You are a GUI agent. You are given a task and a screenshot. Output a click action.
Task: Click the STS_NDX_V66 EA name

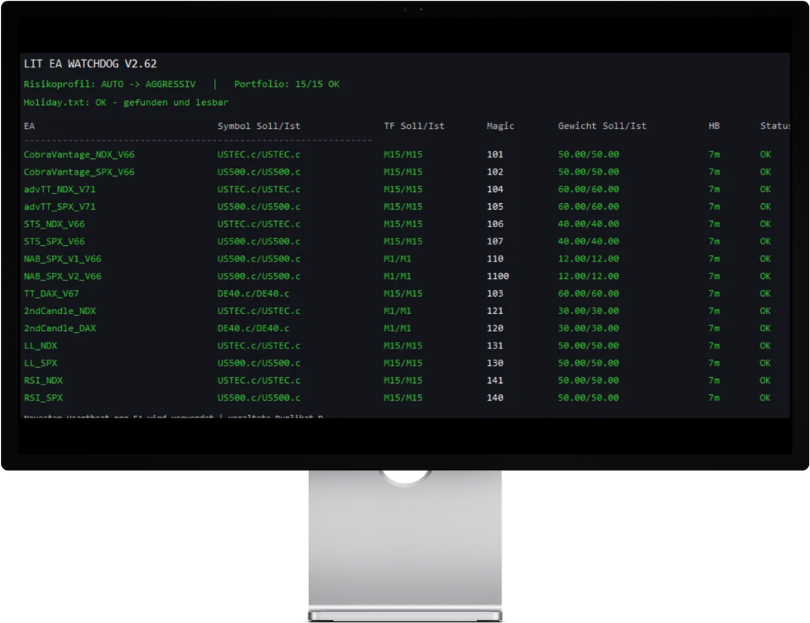tap(54, 224)
